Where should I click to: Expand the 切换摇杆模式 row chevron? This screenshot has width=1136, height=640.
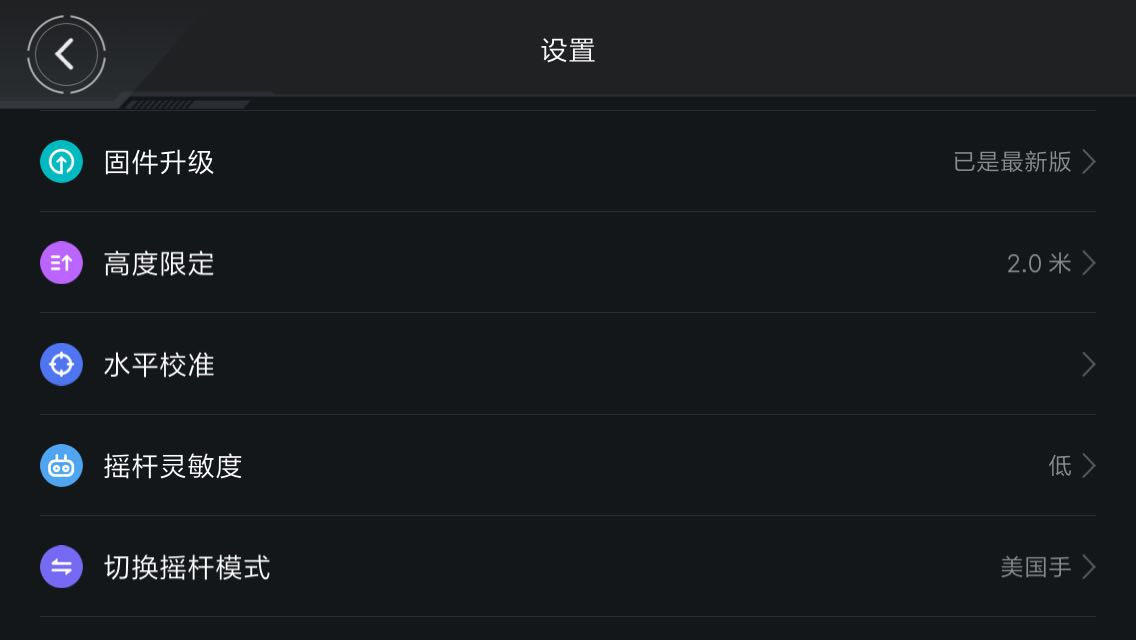1089,567
